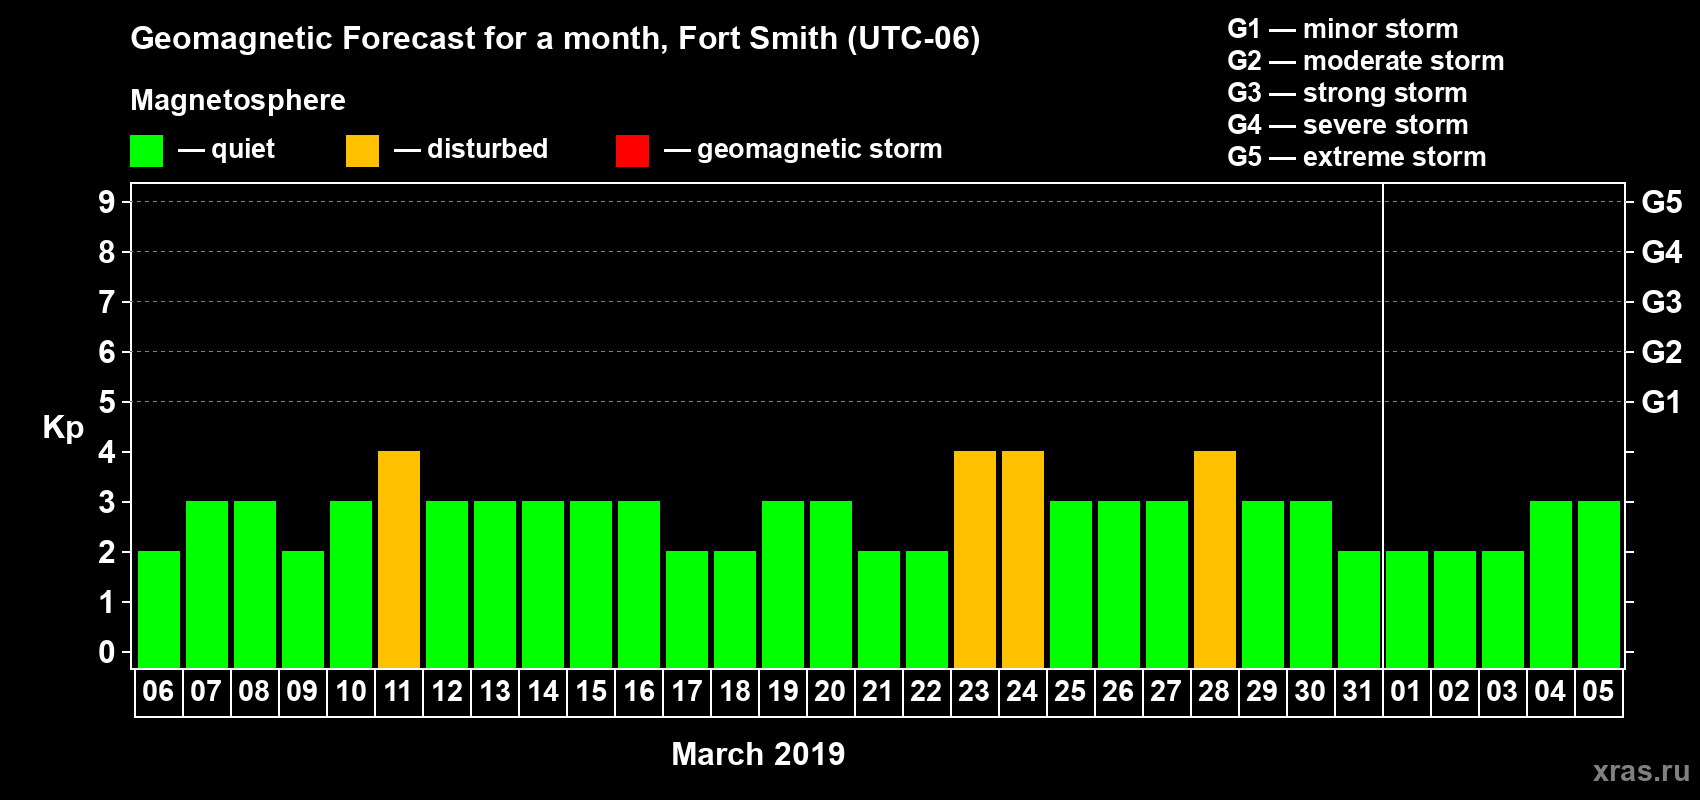
Task: Click the green bar for day 31
Action: (1359, 610)
